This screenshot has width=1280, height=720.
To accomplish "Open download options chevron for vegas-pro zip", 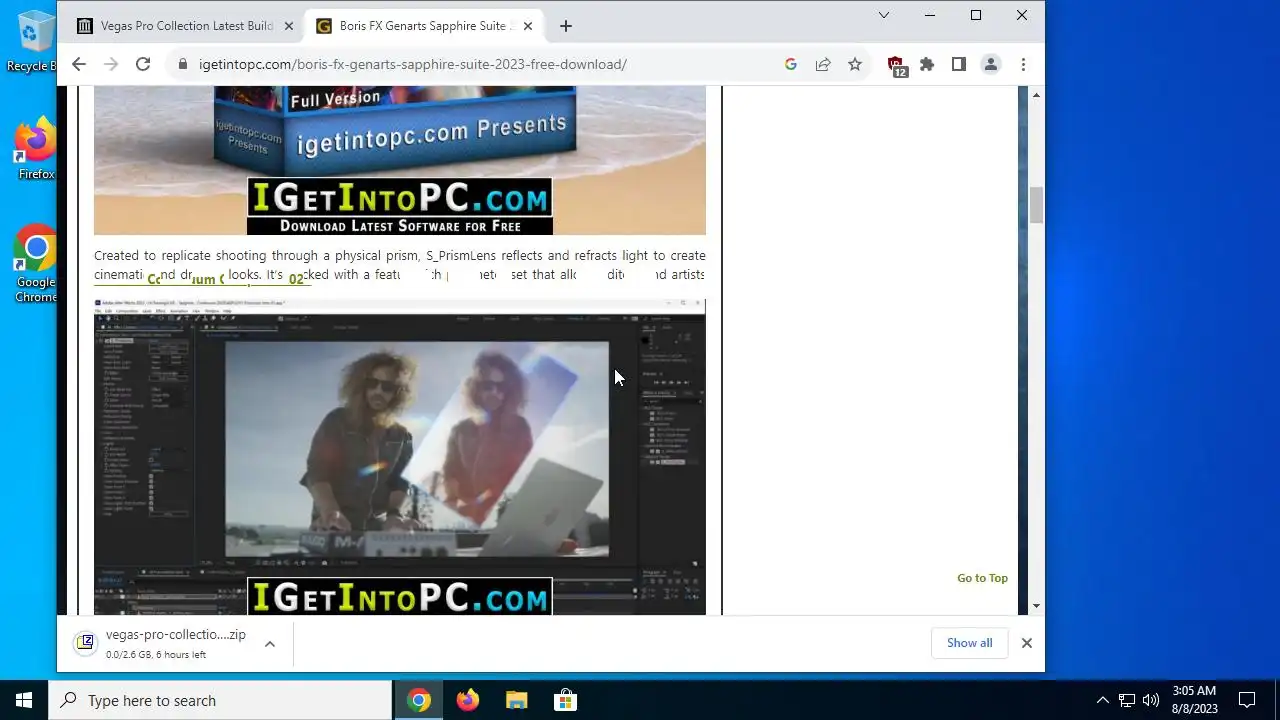I will point(270,644).
